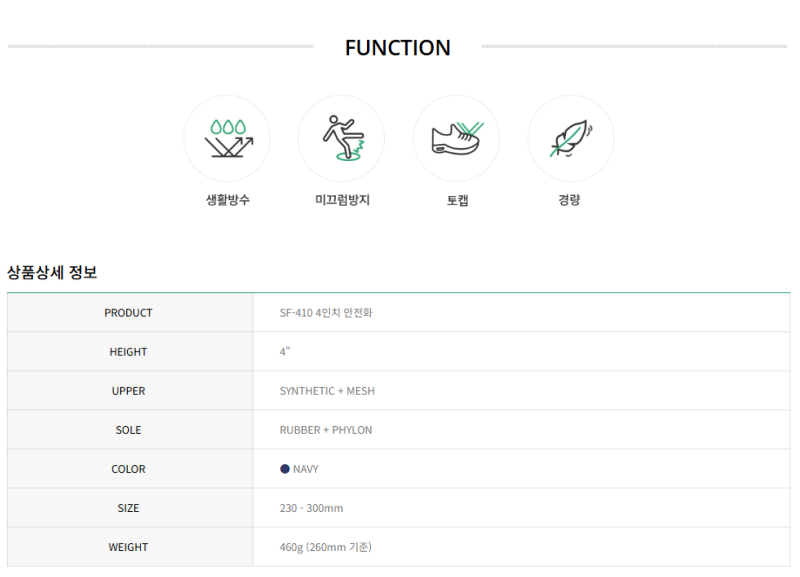
Task: Click the RUBBER + PHYLON sole value
Action: click(x=325, y=430)
